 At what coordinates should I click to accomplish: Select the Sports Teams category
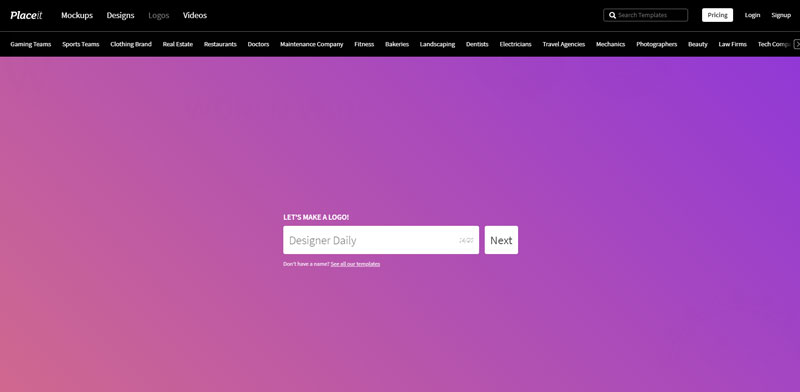pos(81,44)
